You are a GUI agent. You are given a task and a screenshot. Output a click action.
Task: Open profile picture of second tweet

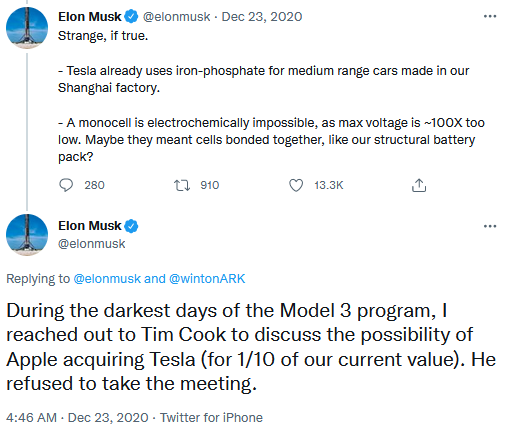pos(27,235)
